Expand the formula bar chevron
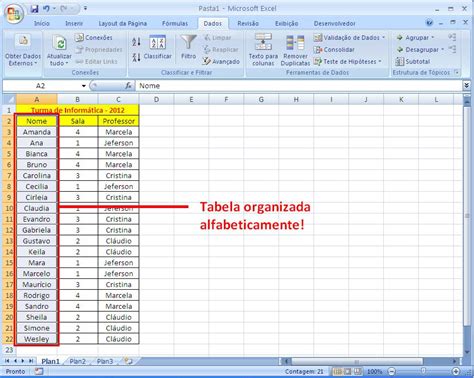The image size is (474, 378). tap(466, 86)
